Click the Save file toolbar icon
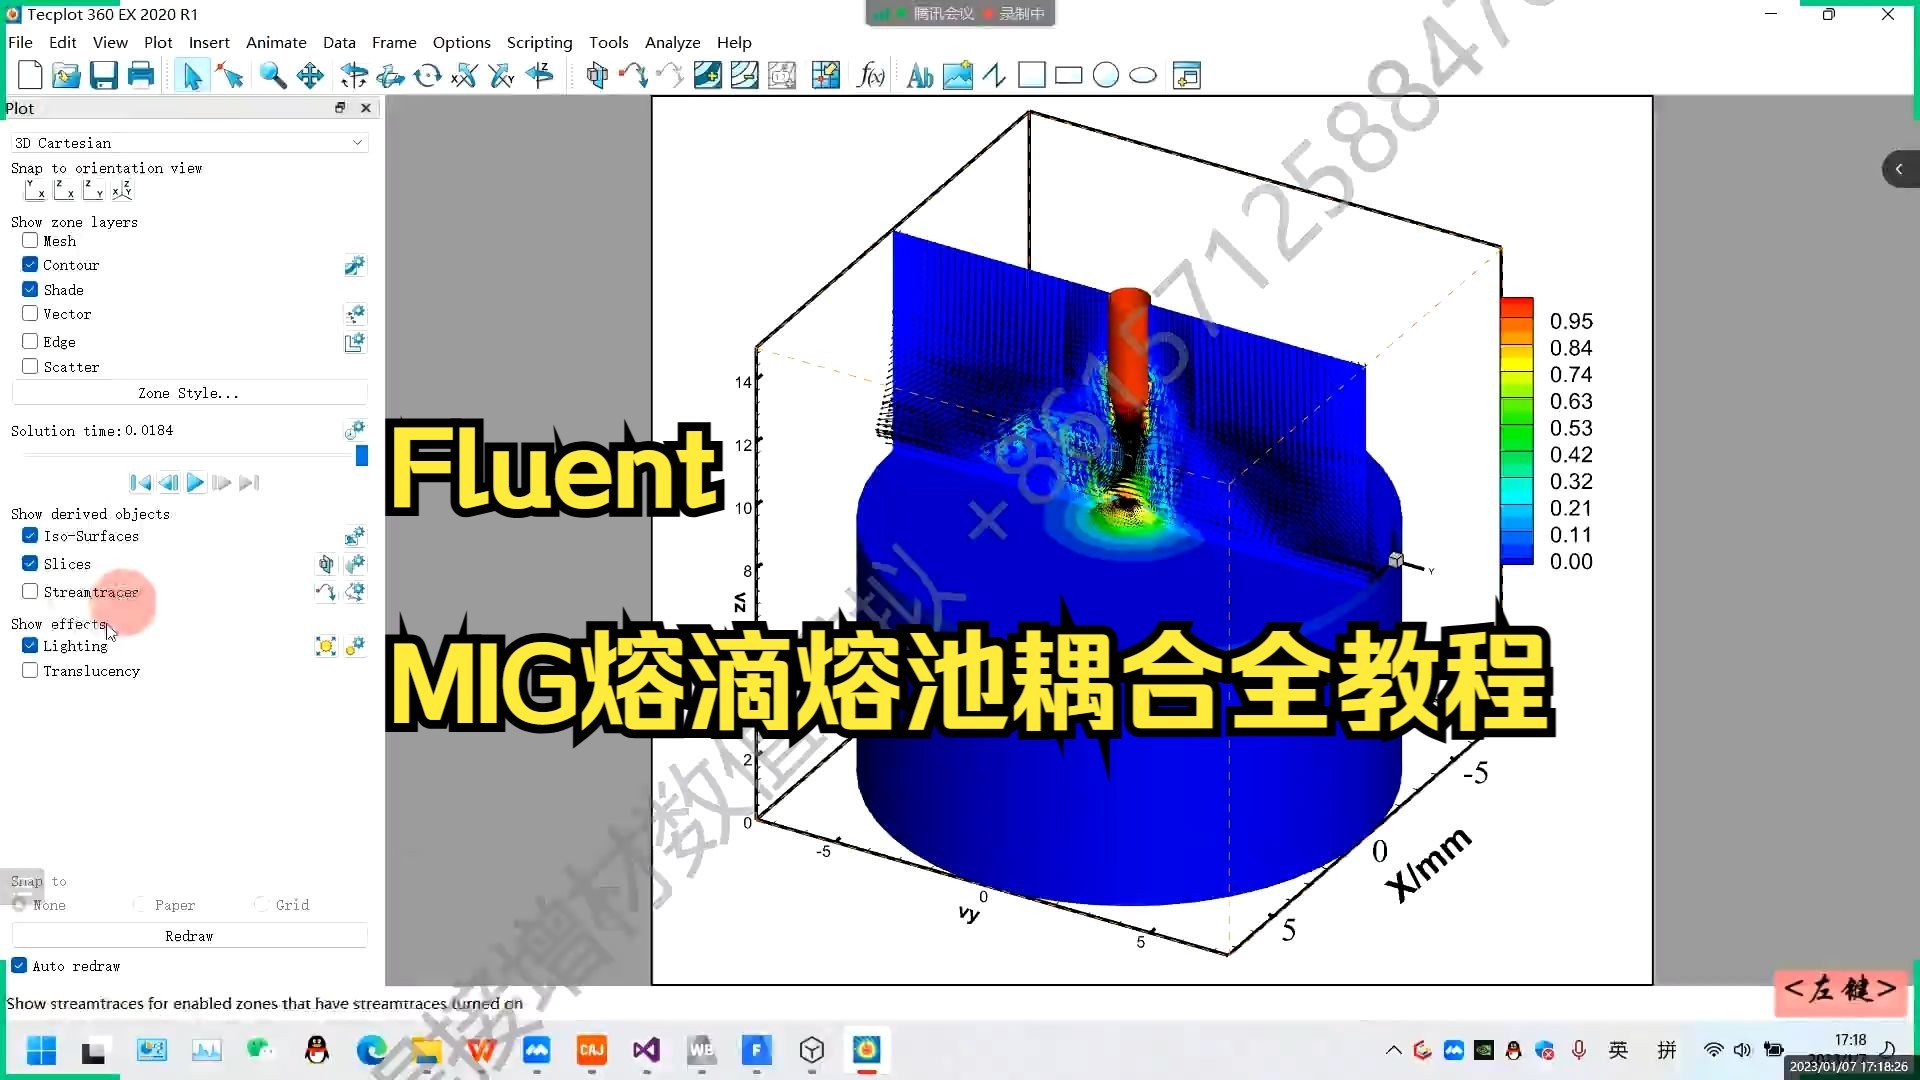Screen dimensions: 1920x1080 104,75
